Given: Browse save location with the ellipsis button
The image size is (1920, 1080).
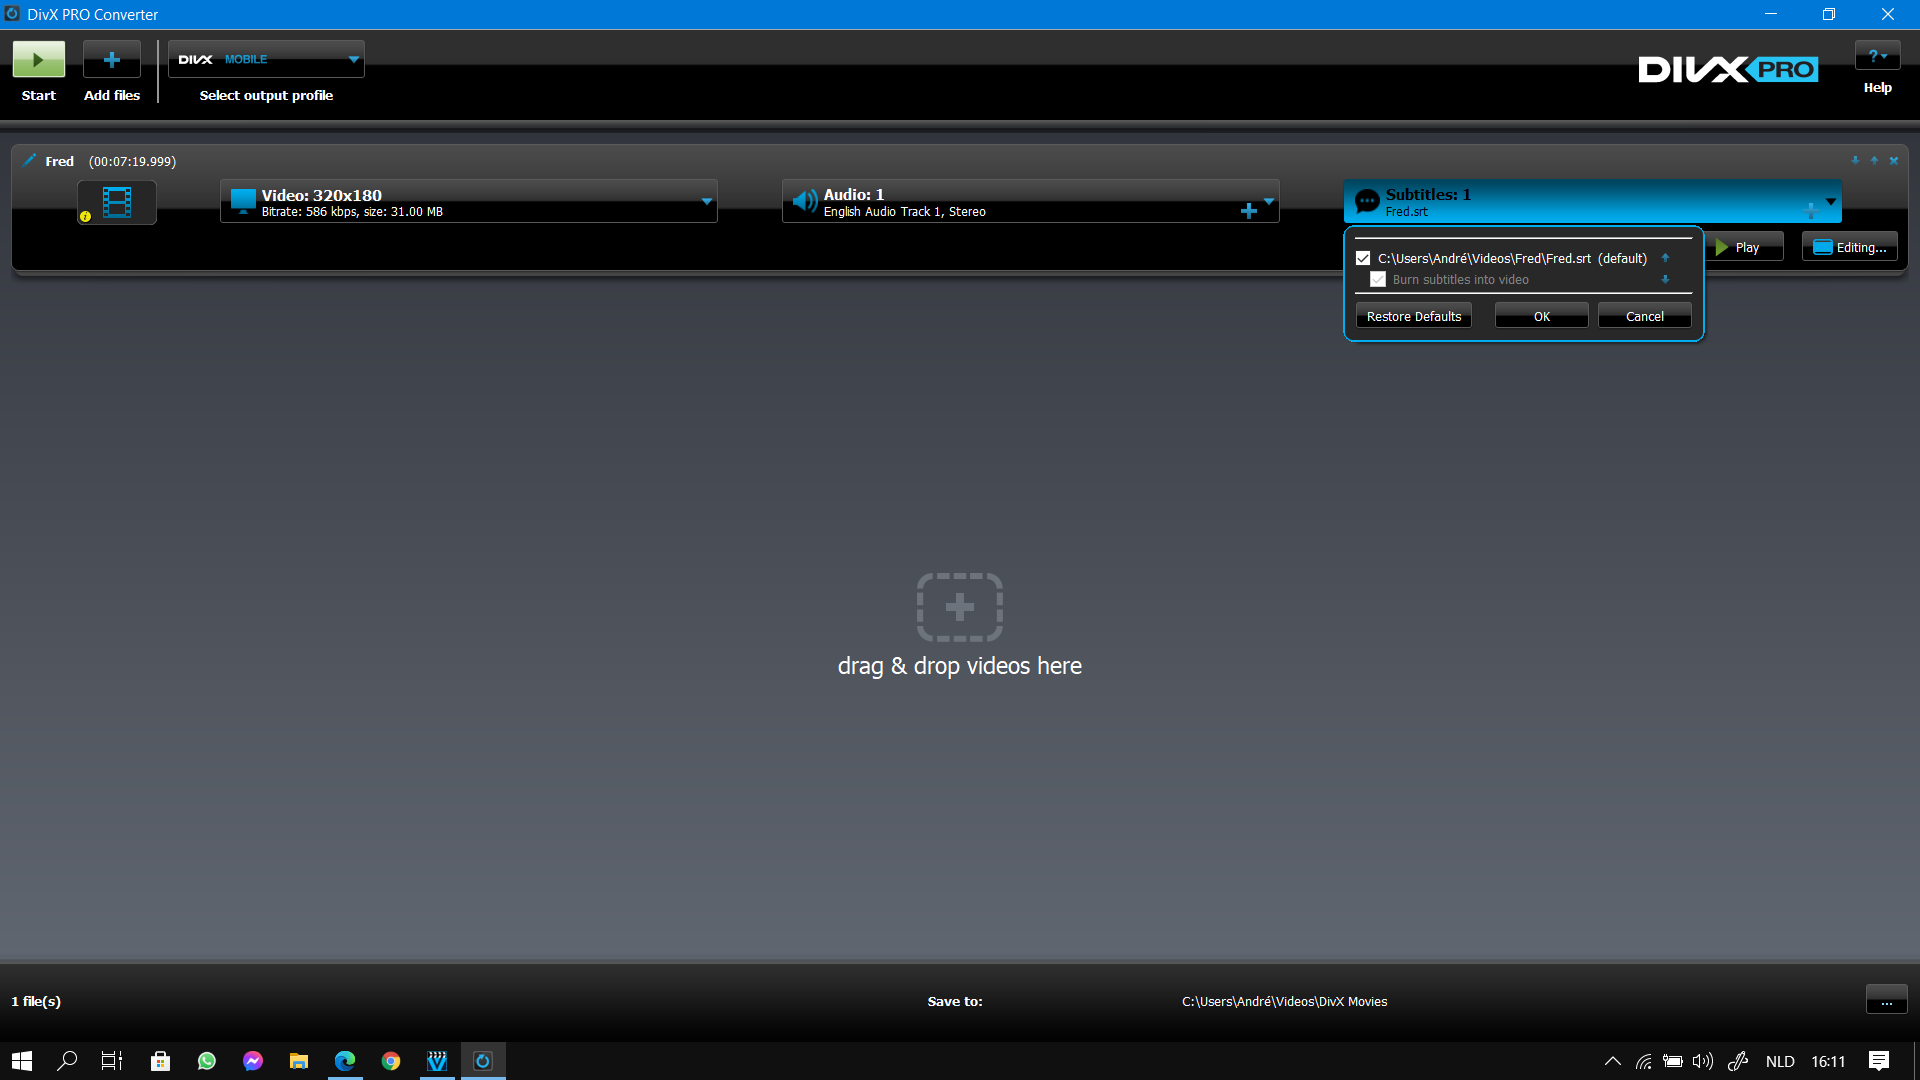Looking at the screenshot, I should [1886, 1000].
